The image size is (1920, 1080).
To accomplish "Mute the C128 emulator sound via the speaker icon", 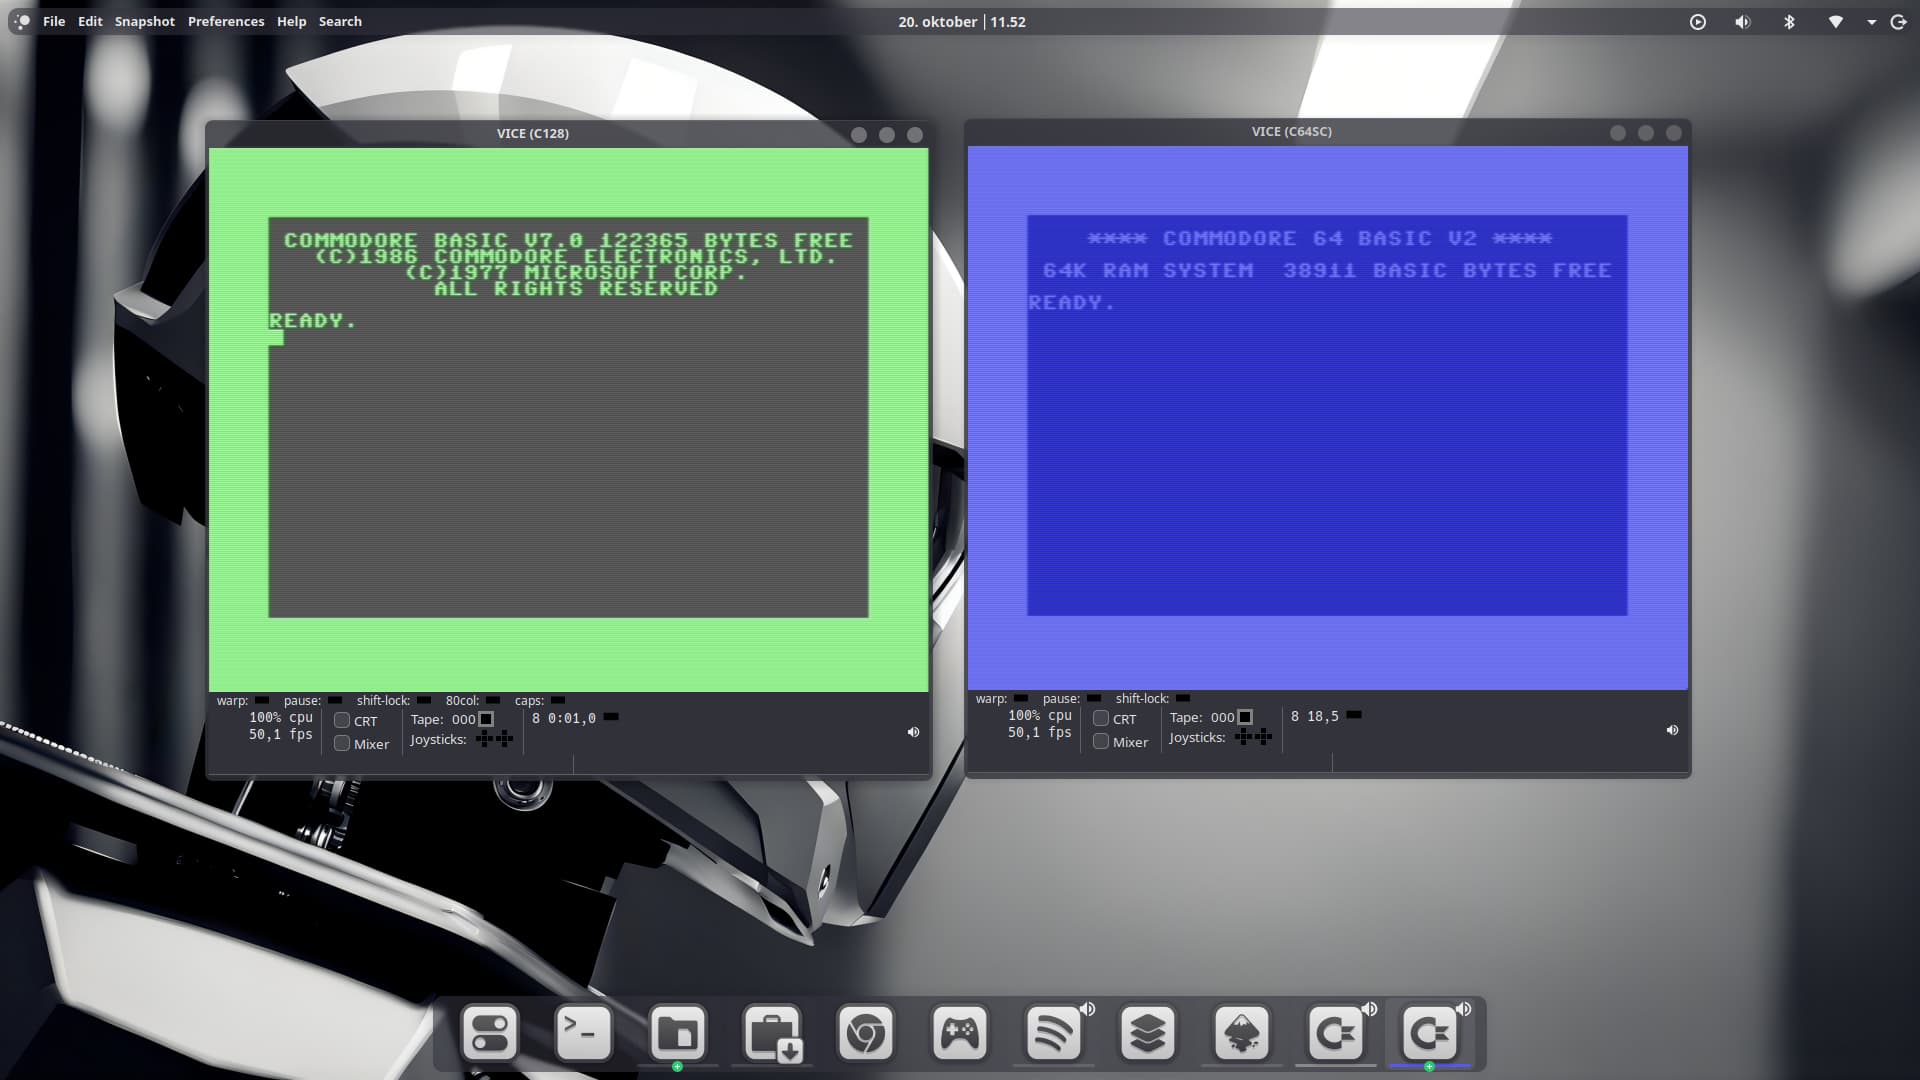I will click(913, 732).
